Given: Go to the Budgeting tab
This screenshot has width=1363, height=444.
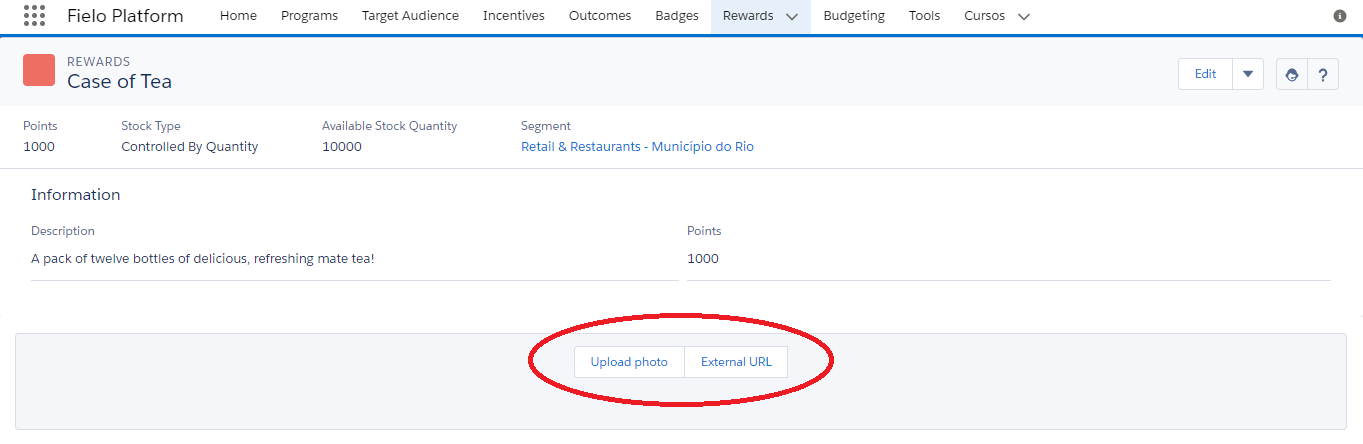Looking at the screenshot, I should point(854,16).
